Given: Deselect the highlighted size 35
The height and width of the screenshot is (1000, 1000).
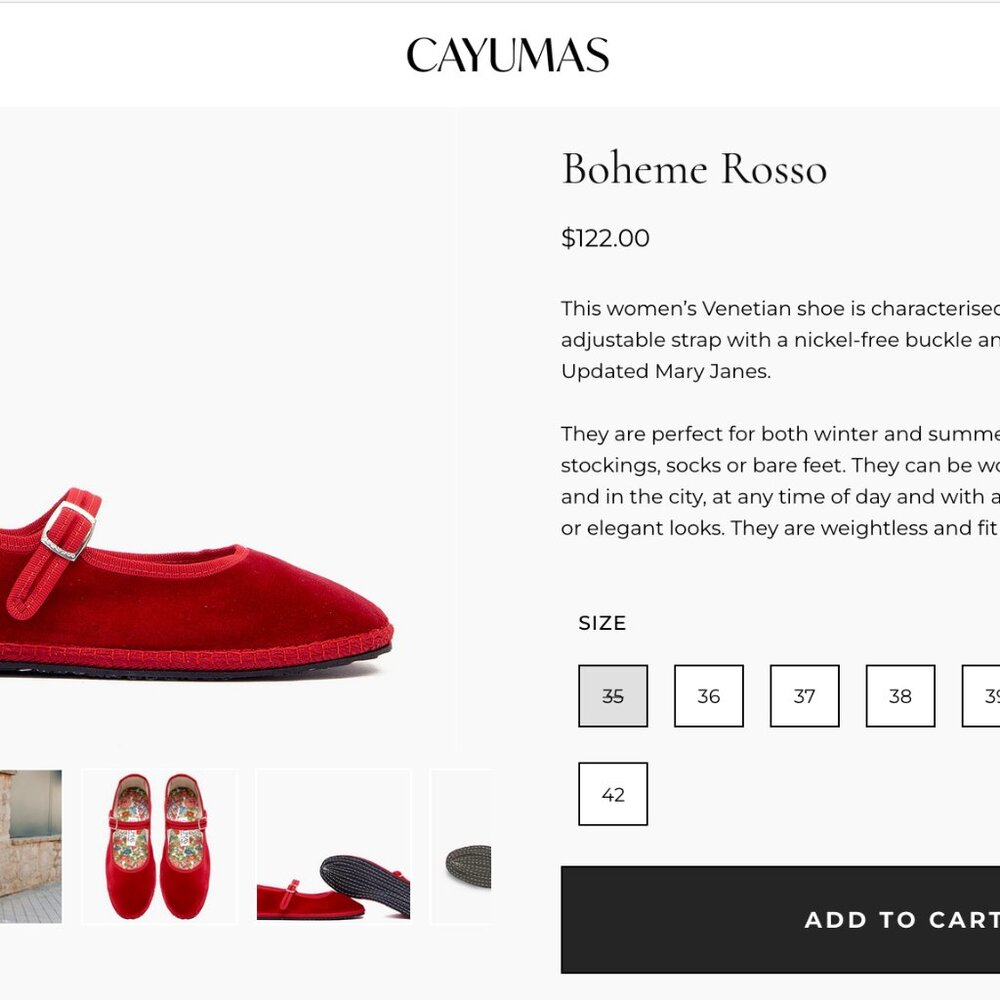Looking at the screenshot, I should pos(614,696).
